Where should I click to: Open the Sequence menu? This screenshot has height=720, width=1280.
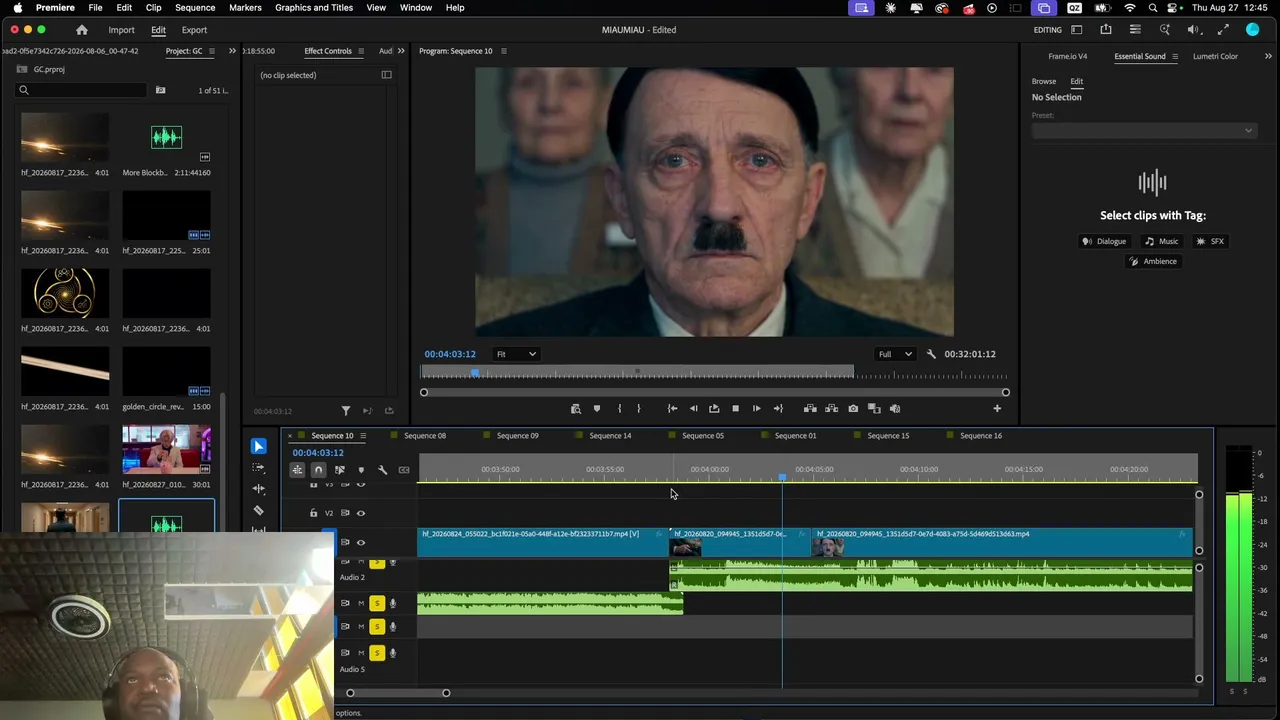[x=195, y=8]
